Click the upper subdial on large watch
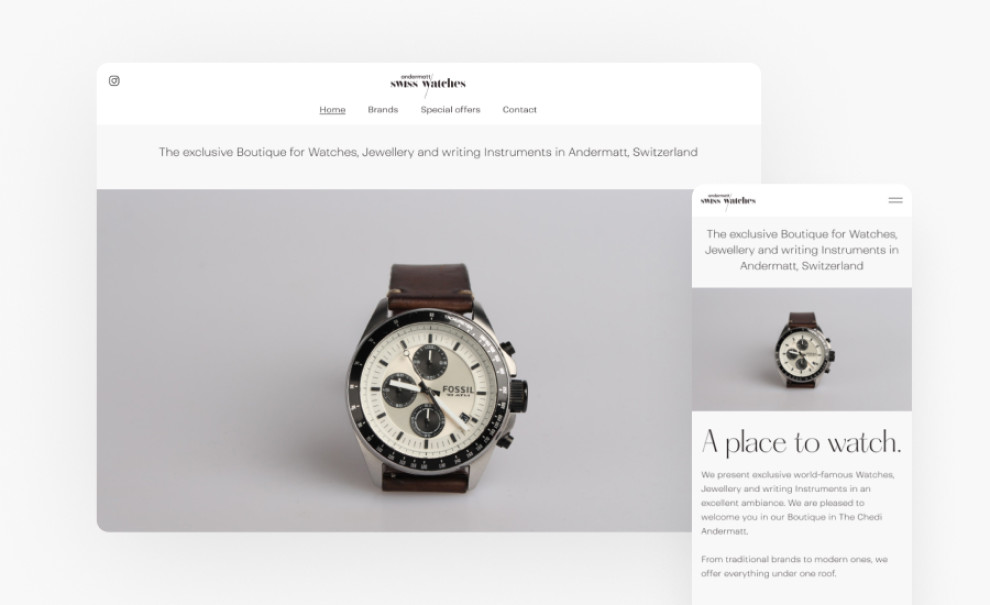This screenshot has width=990, height=605. click(x=430, y=361)
